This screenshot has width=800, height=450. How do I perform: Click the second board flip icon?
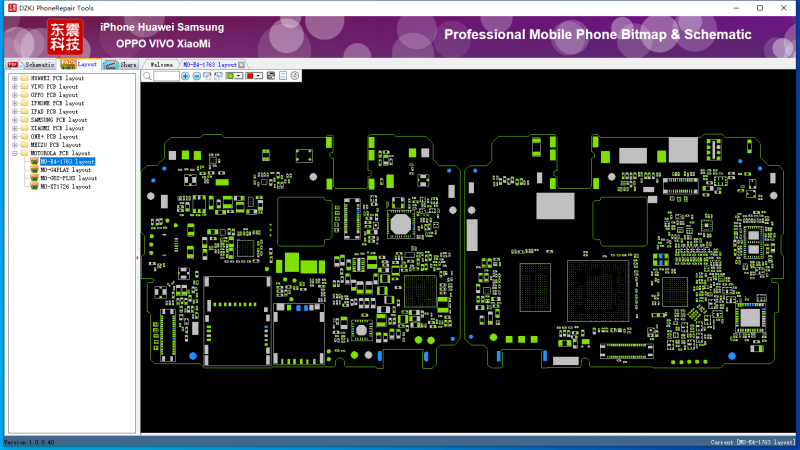pyautogui.click(x=218, y=76)
